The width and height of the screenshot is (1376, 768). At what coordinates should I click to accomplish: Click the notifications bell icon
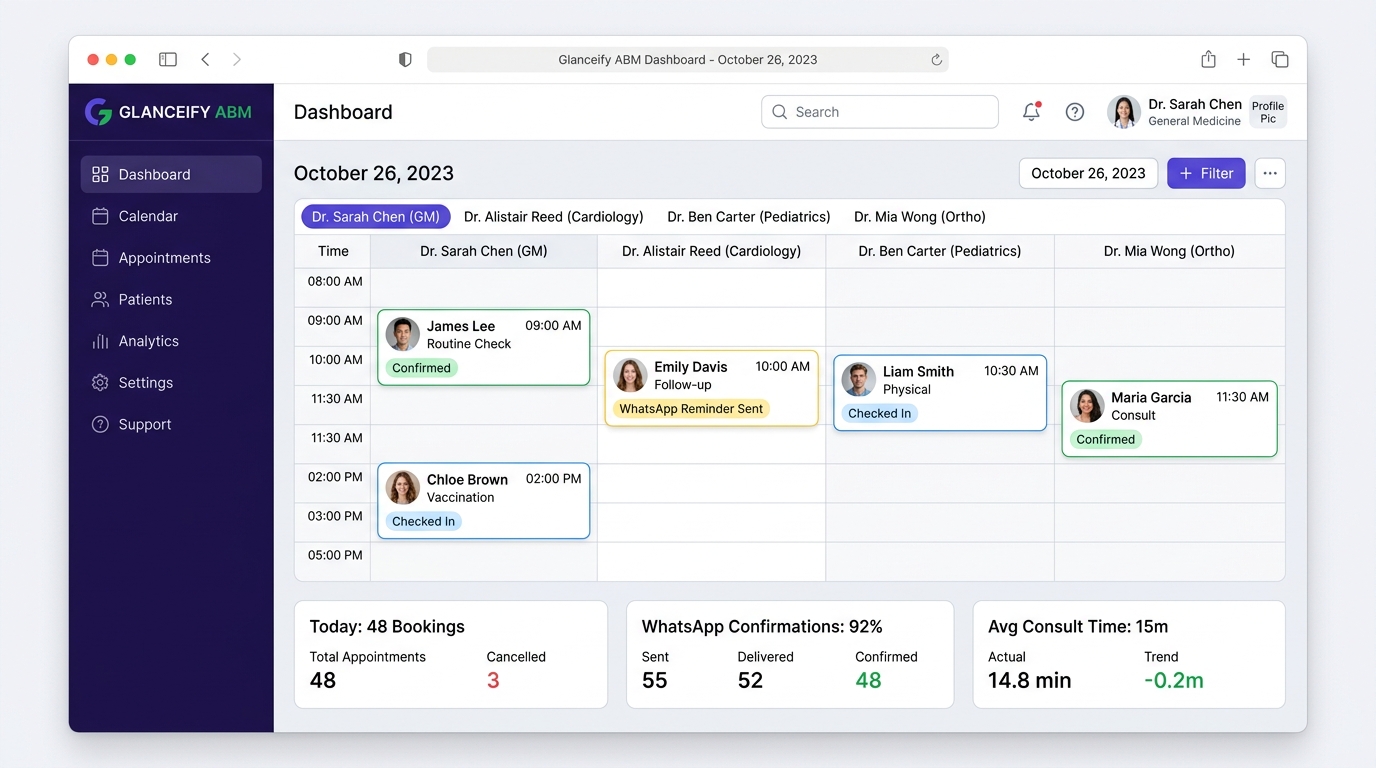1031,112
